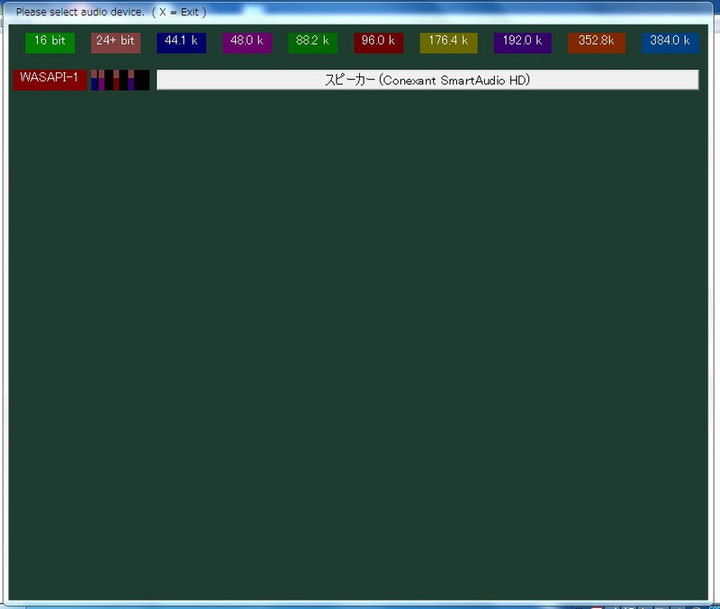Image resolution: width=720 pixels, height=609 pixels.
Task: Select the dark red 96.0 k box
Action: [379, 42]
